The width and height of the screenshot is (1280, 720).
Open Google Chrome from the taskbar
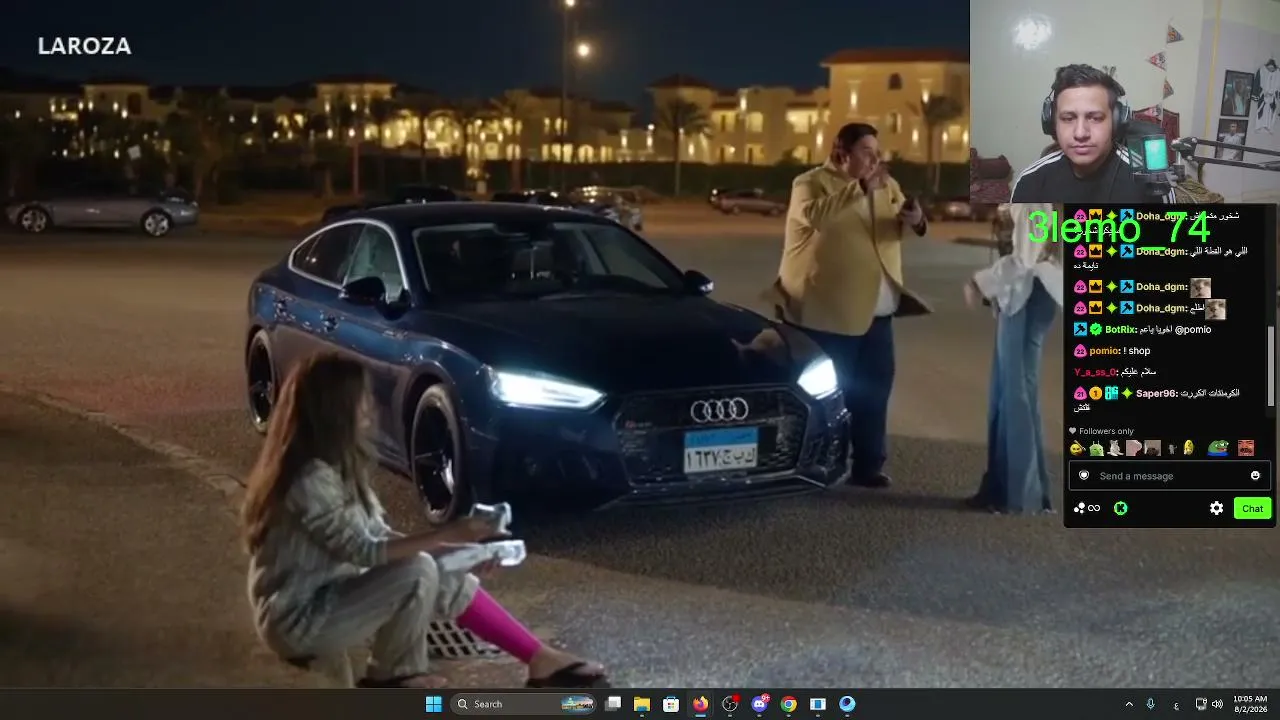[789, 704]
